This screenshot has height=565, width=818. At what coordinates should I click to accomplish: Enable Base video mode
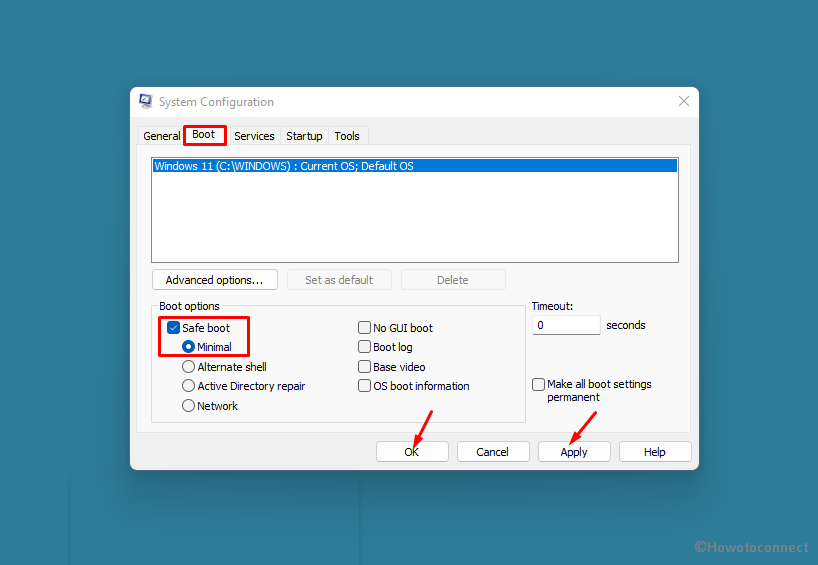364,367
